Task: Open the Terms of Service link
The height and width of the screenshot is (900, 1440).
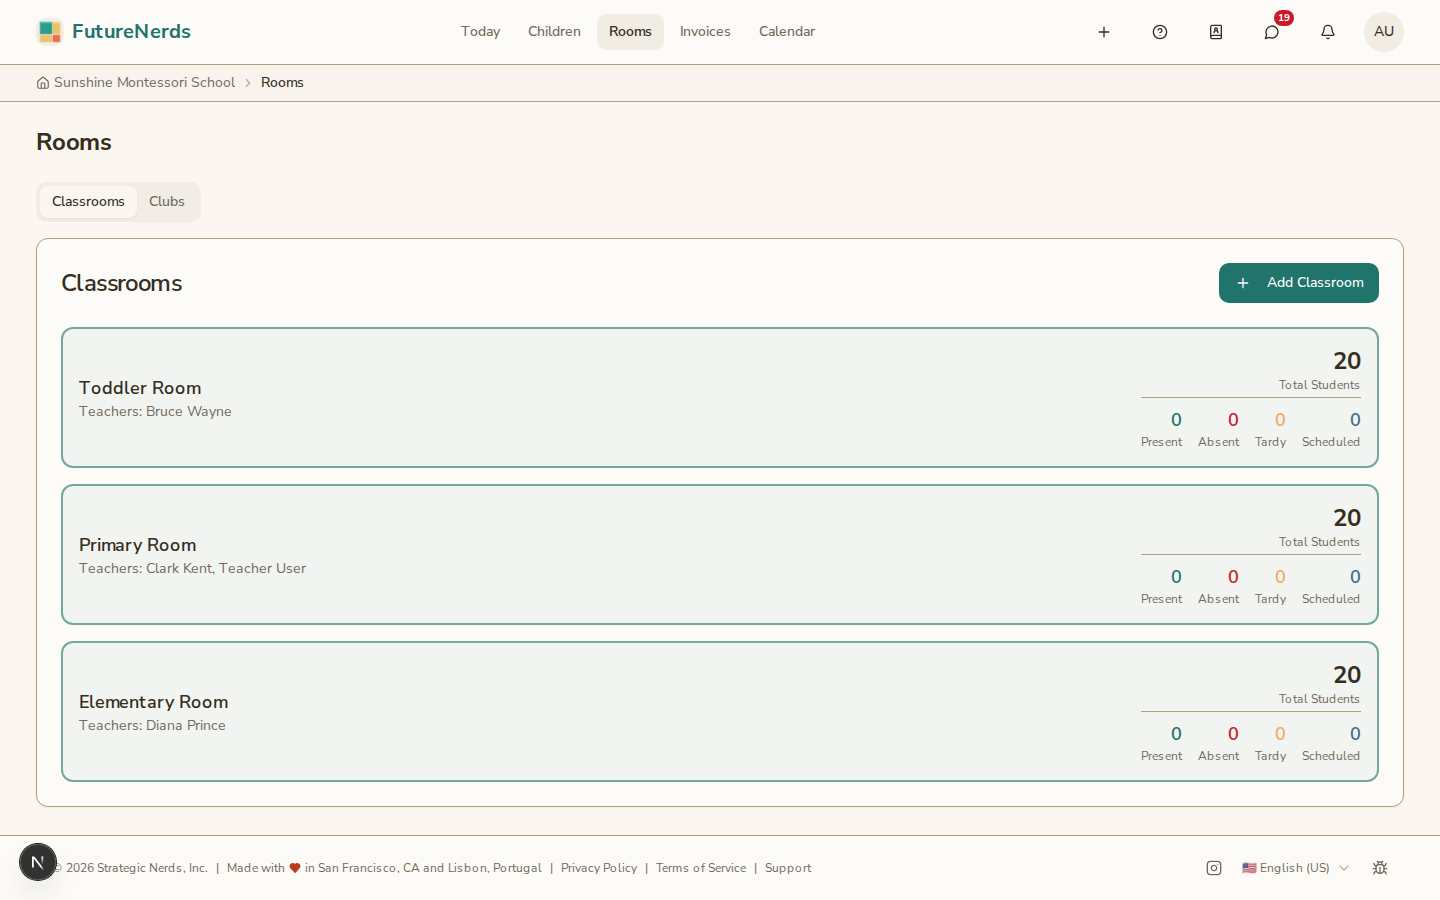Action: click(701, 868)
